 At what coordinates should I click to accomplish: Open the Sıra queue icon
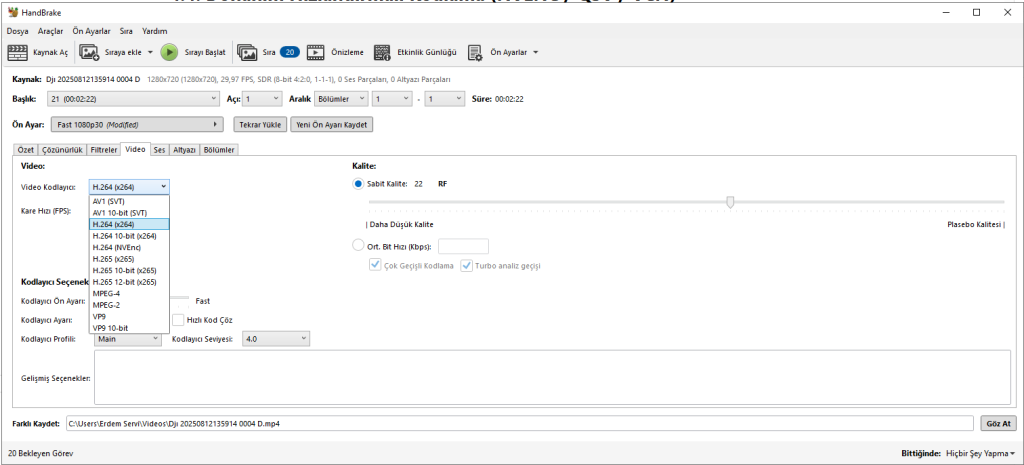[x=248, y=53]
